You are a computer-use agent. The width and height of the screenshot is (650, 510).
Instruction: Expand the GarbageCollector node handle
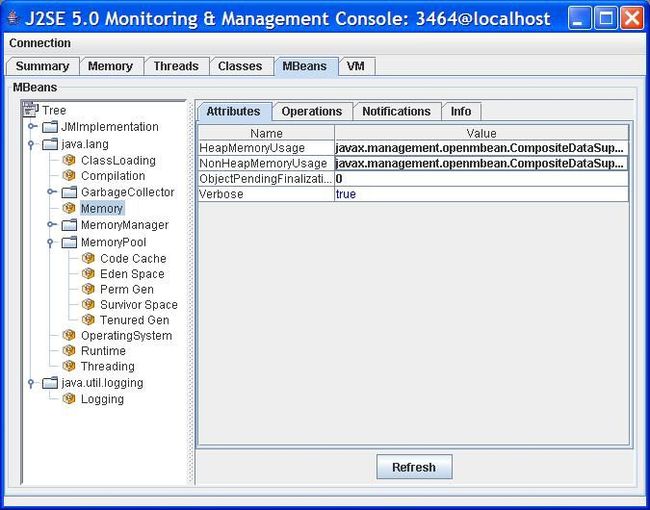tap(51, 192)
